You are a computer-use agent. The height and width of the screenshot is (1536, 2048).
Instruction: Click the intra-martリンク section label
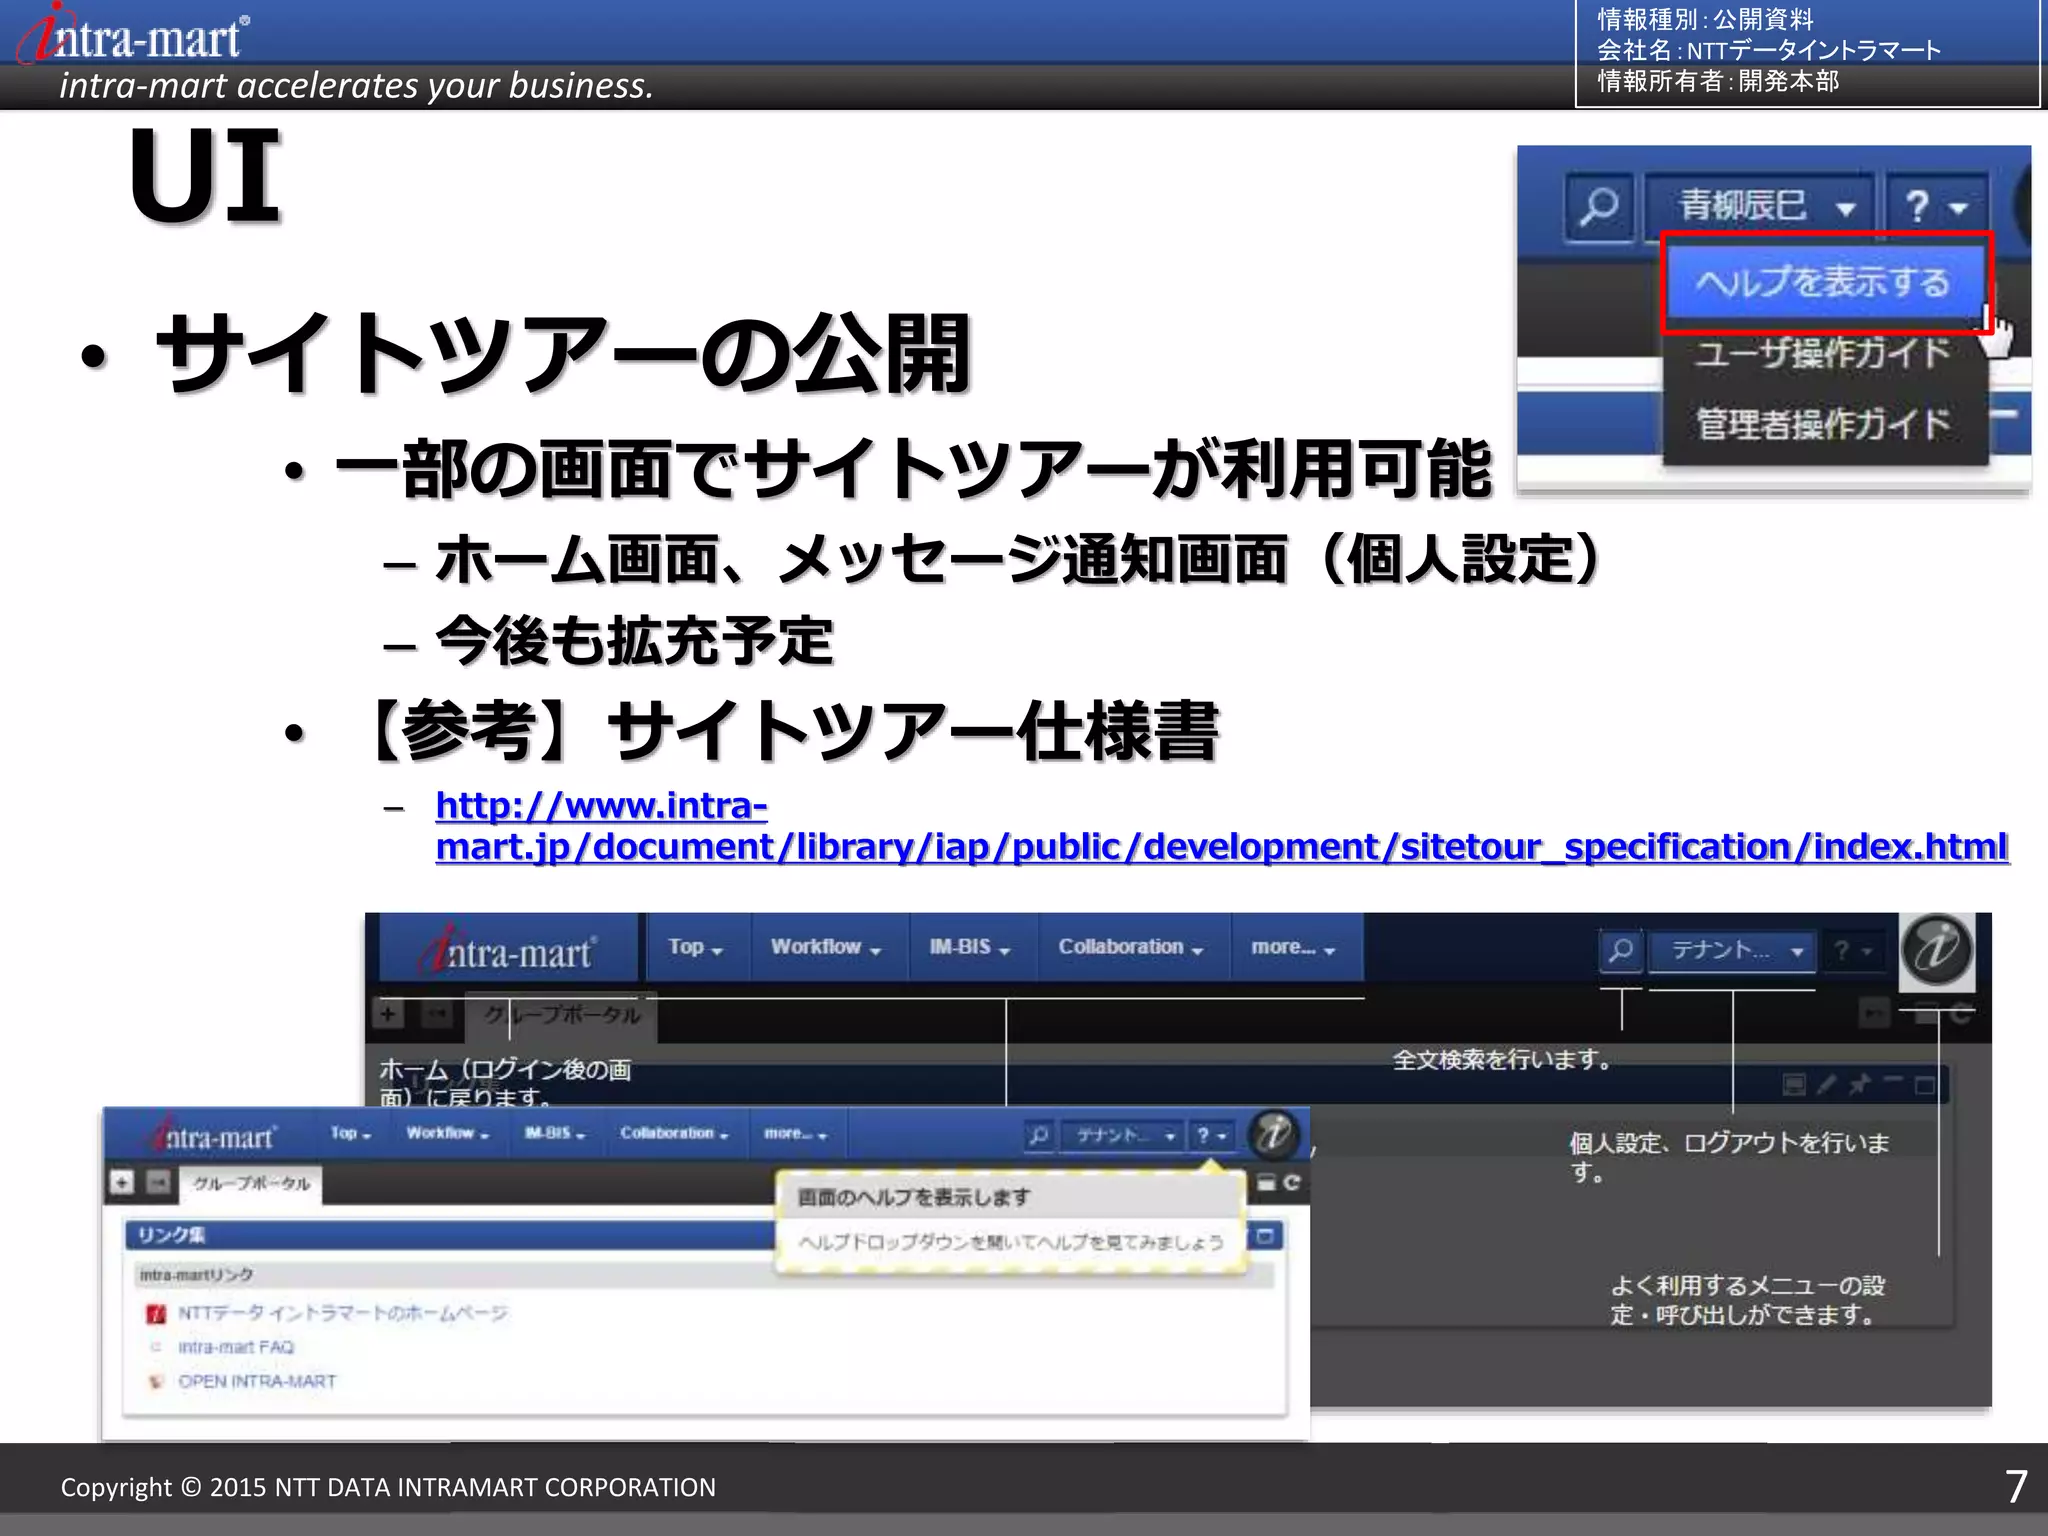(x=196, y=1275)
